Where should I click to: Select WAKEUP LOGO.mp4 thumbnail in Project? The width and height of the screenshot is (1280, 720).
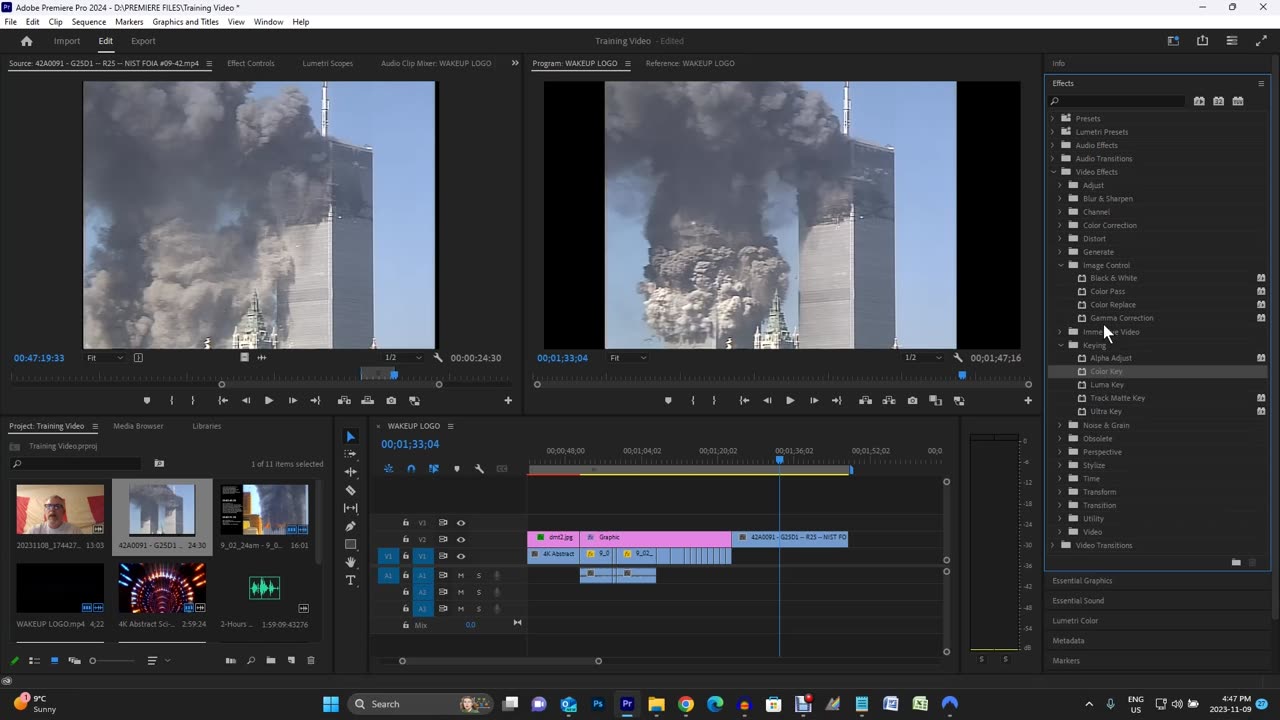(60, 588)
